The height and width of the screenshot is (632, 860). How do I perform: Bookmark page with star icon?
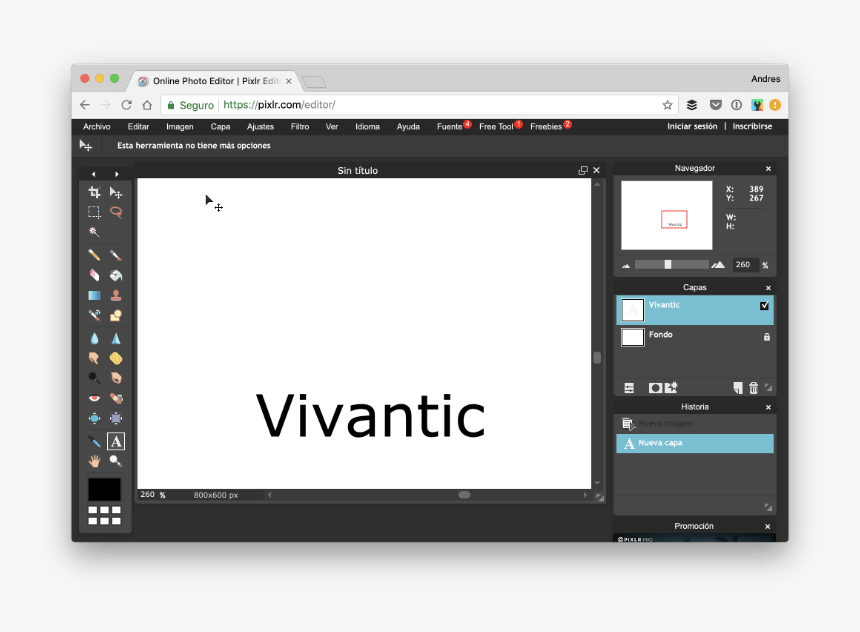667,105
